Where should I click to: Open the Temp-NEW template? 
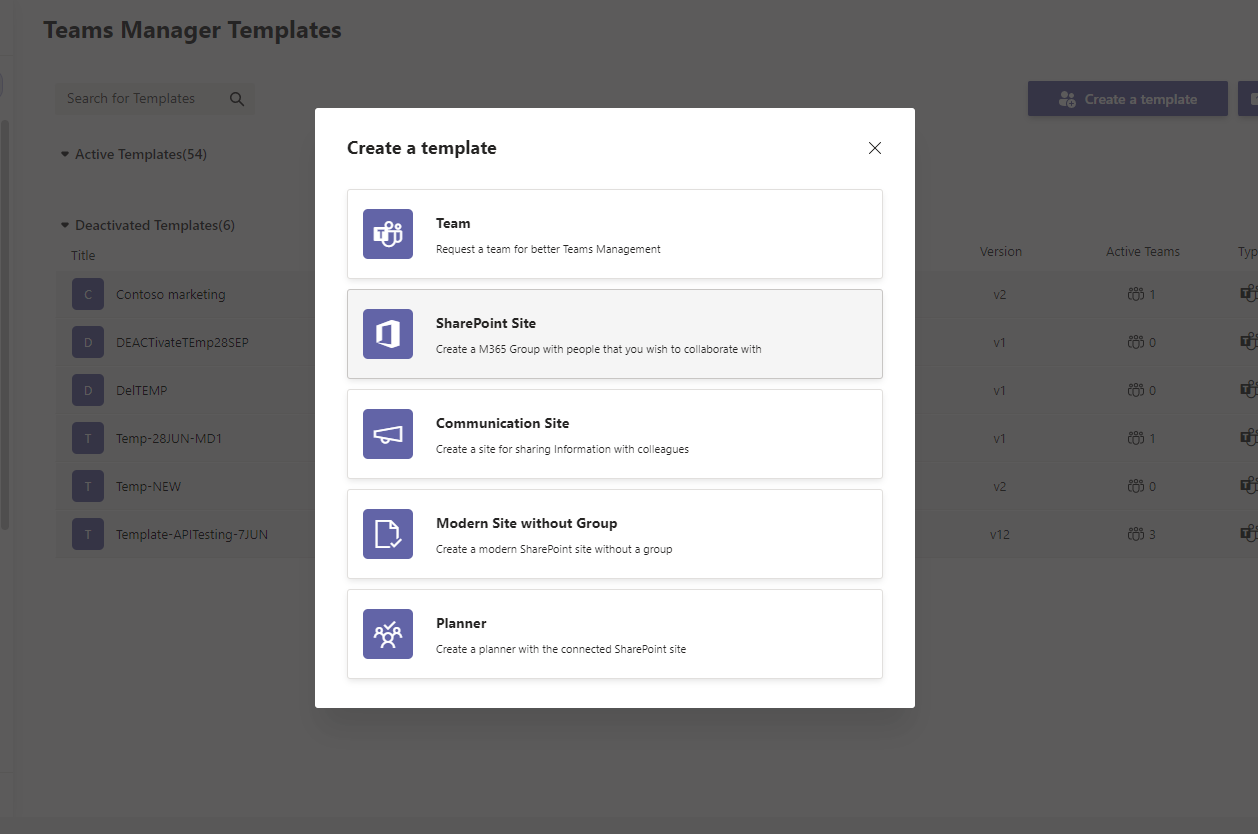pyautogui.click(x=148, y=486)
